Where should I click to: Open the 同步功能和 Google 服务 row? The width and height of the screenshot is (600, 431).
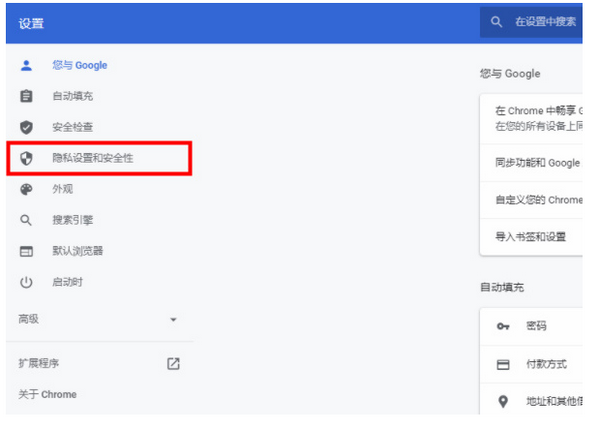pyautogui.click(x=537, y=163)
